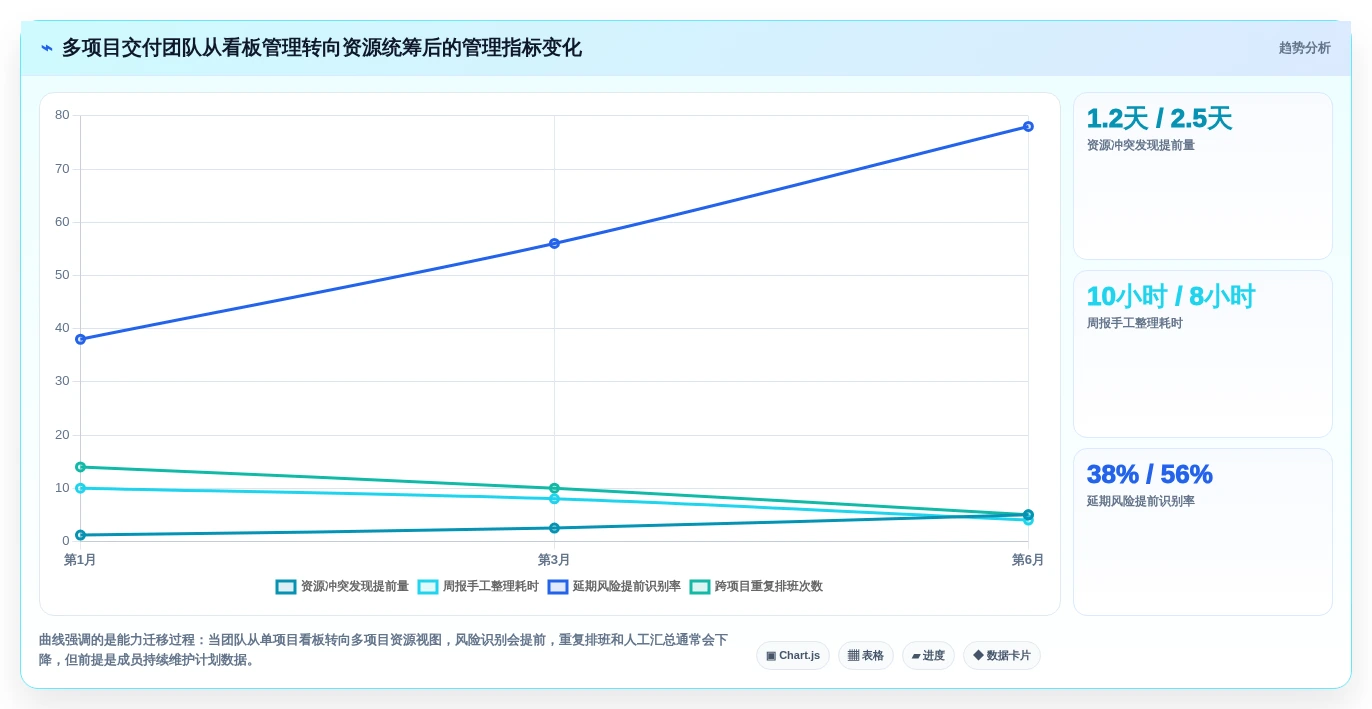Toggle 资源冲突发现提前量 legend series
The width and height of the screenshot is (1372, 709).
[x=342, y=587]
